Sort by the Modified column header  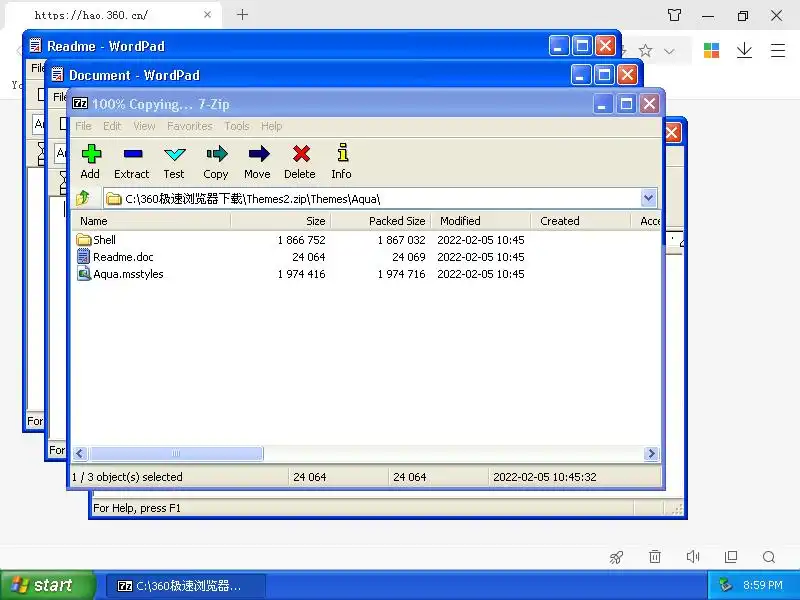pos(481,221)
